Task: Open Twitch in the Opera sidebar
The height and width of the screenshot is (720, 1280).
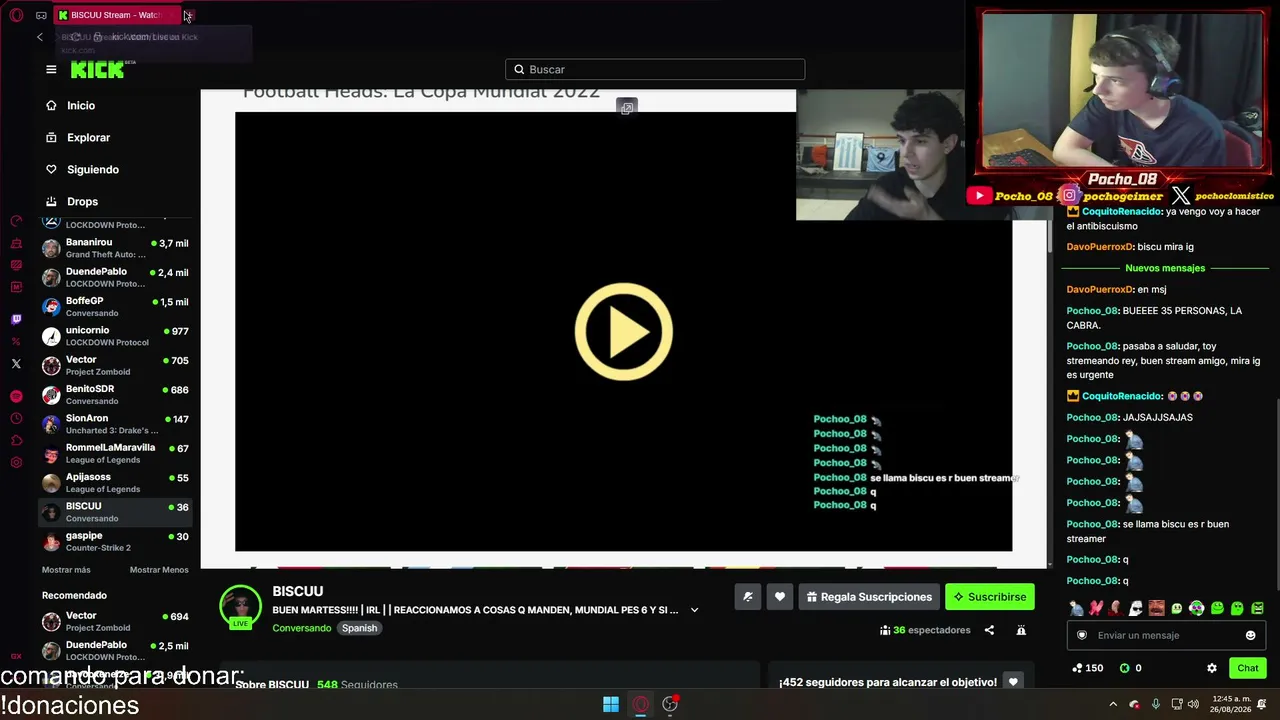Action: [16, 320]
